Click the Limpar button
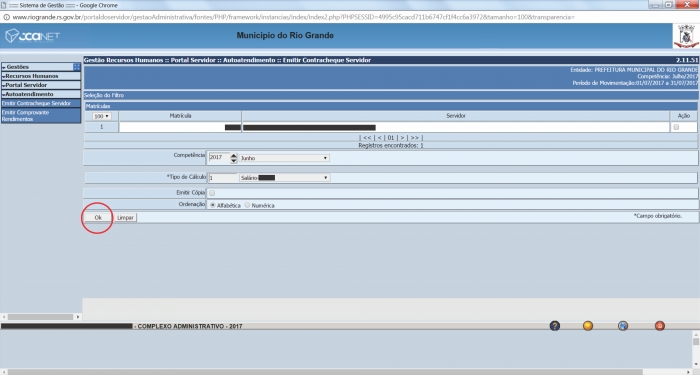 click(x=125, y=217)
